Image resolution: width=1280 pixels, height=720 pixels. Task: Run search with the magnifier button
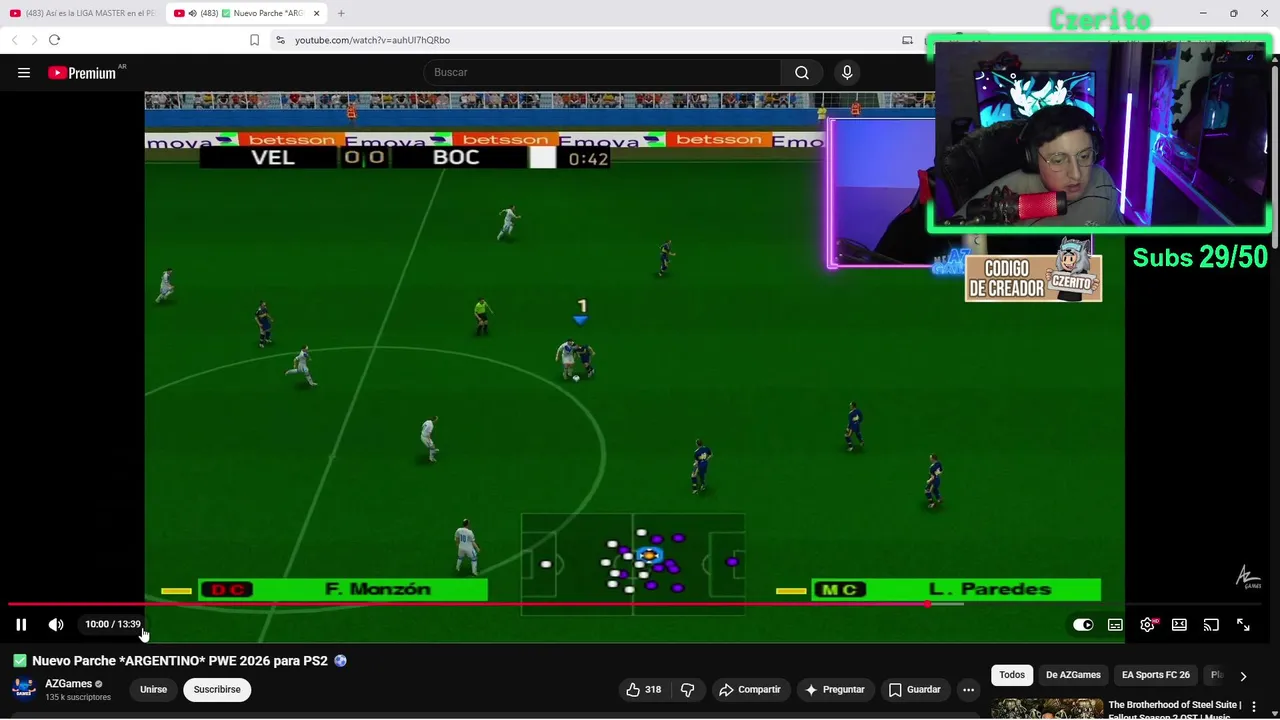click(x=802, y=72)
